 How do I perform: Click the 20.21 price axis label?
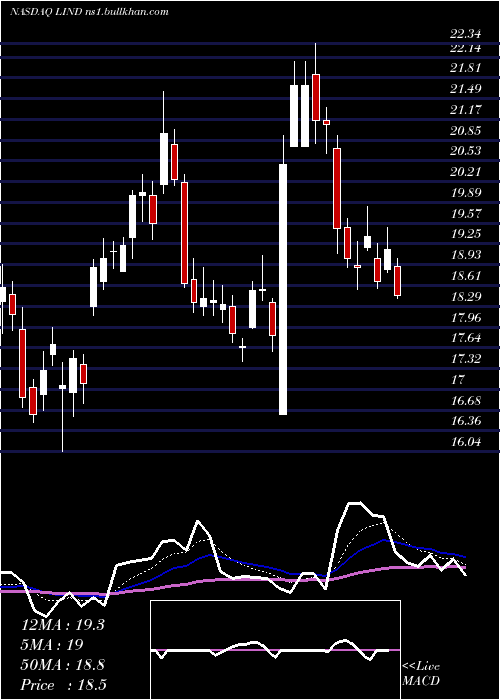(x=465, y=172)
